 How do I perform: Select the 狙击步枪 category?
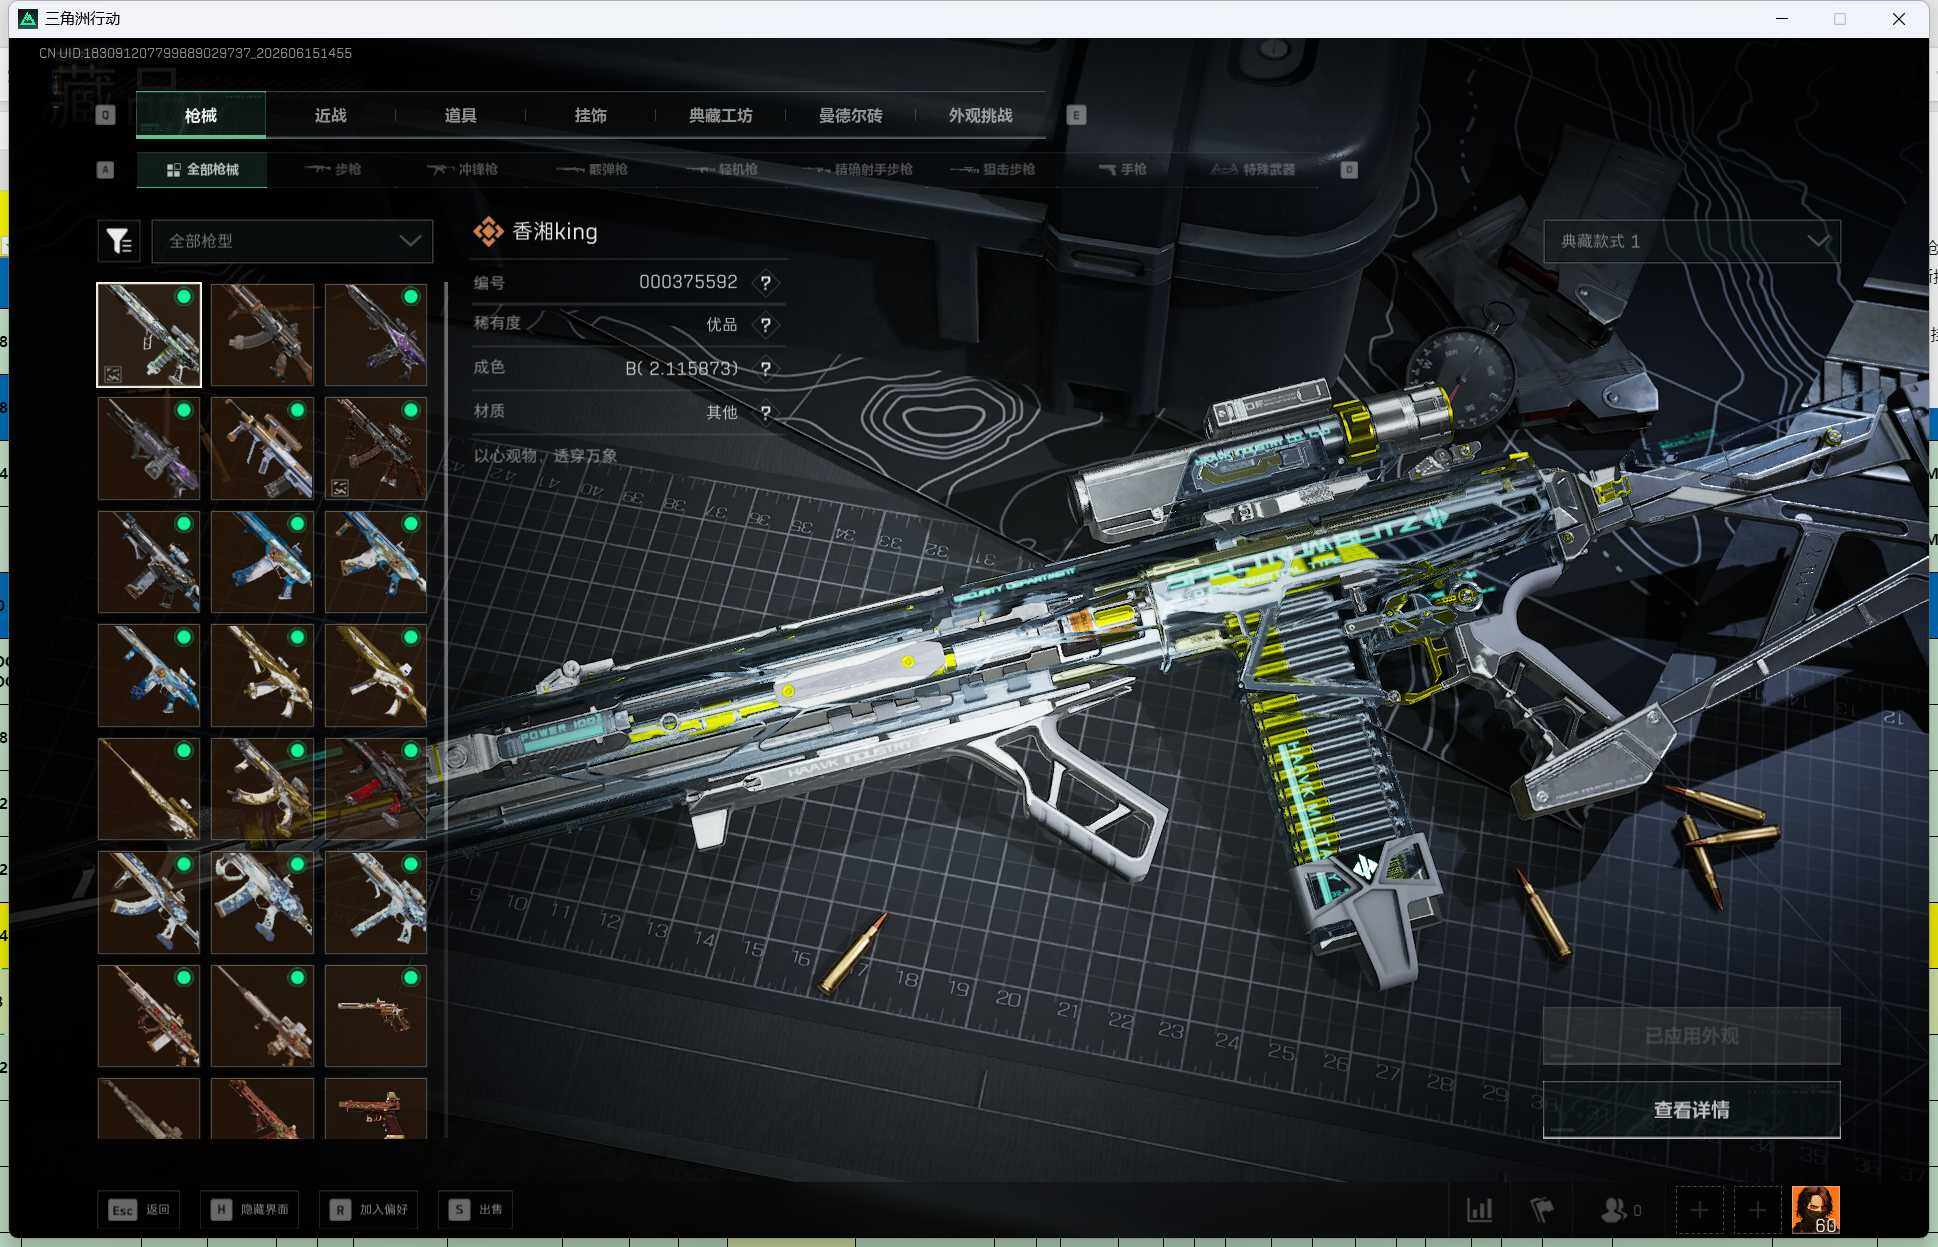click(993, 170)
